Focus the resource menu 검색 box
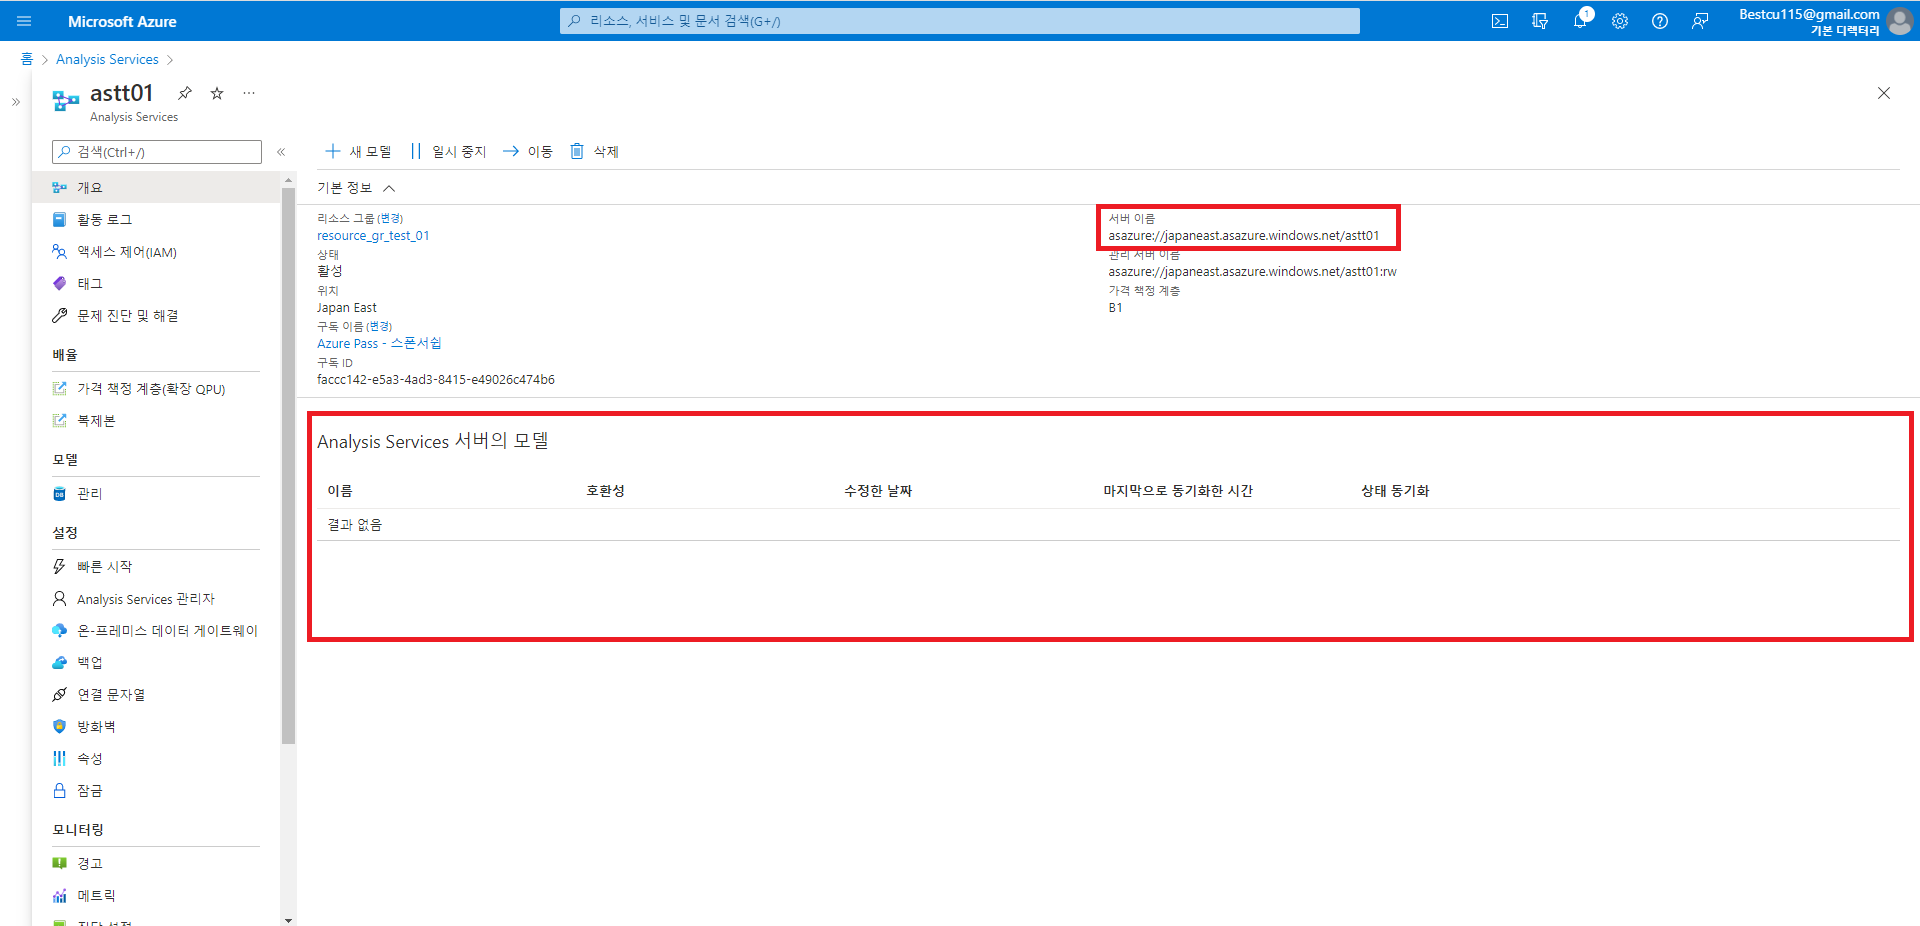1920x926 pixels. coord(157,152)
